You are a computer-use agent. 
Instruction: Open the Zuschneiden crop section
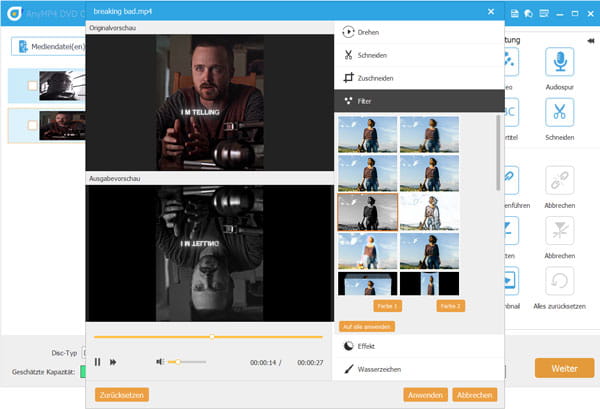tap(419, 78)
